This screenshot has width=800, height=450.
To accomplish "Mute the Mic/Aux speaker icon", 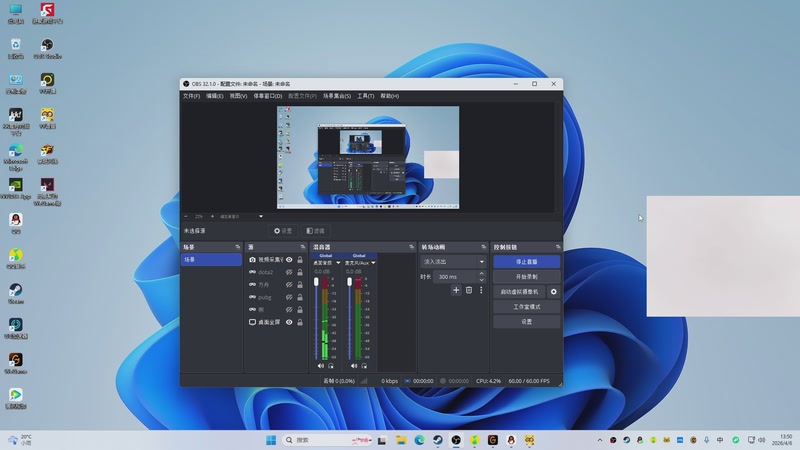I will [x=355, y=366].
